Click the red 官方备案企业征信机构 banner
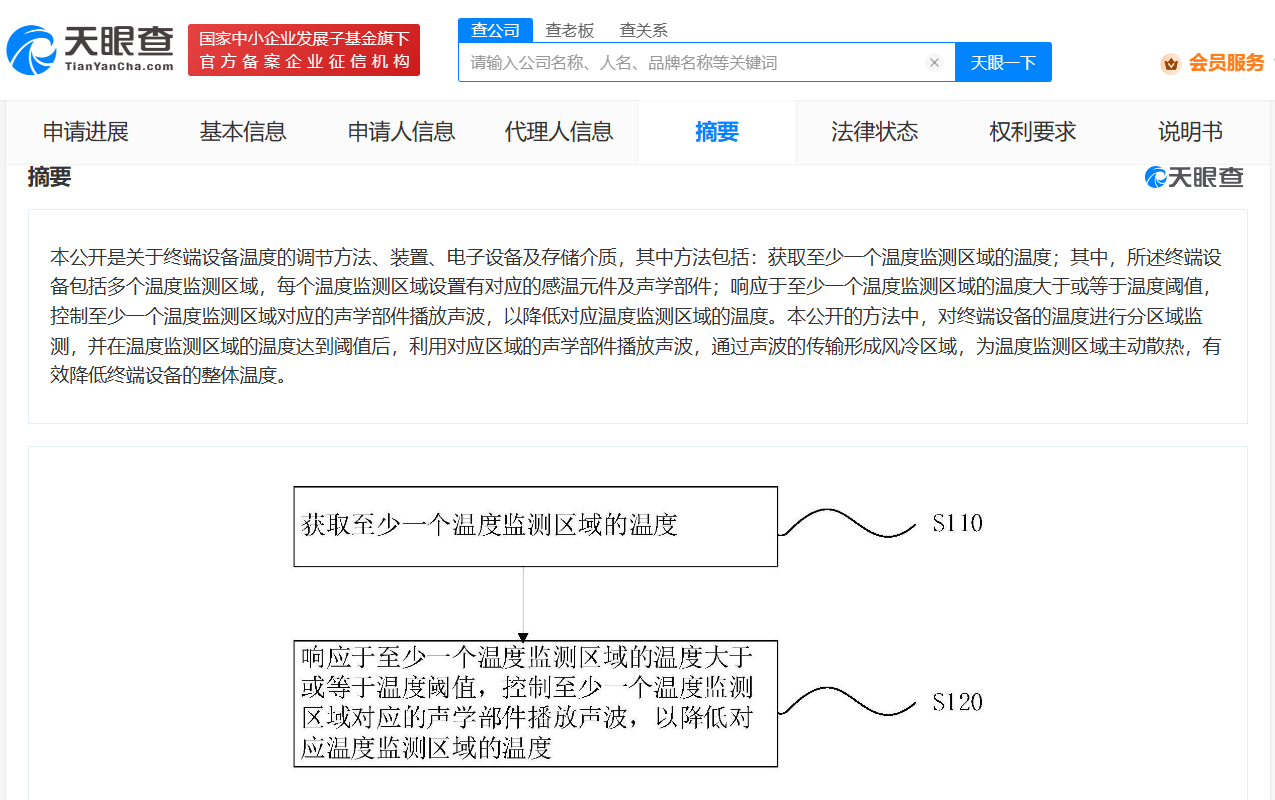This screenshot has height=800, width=1275. [304, 50]
